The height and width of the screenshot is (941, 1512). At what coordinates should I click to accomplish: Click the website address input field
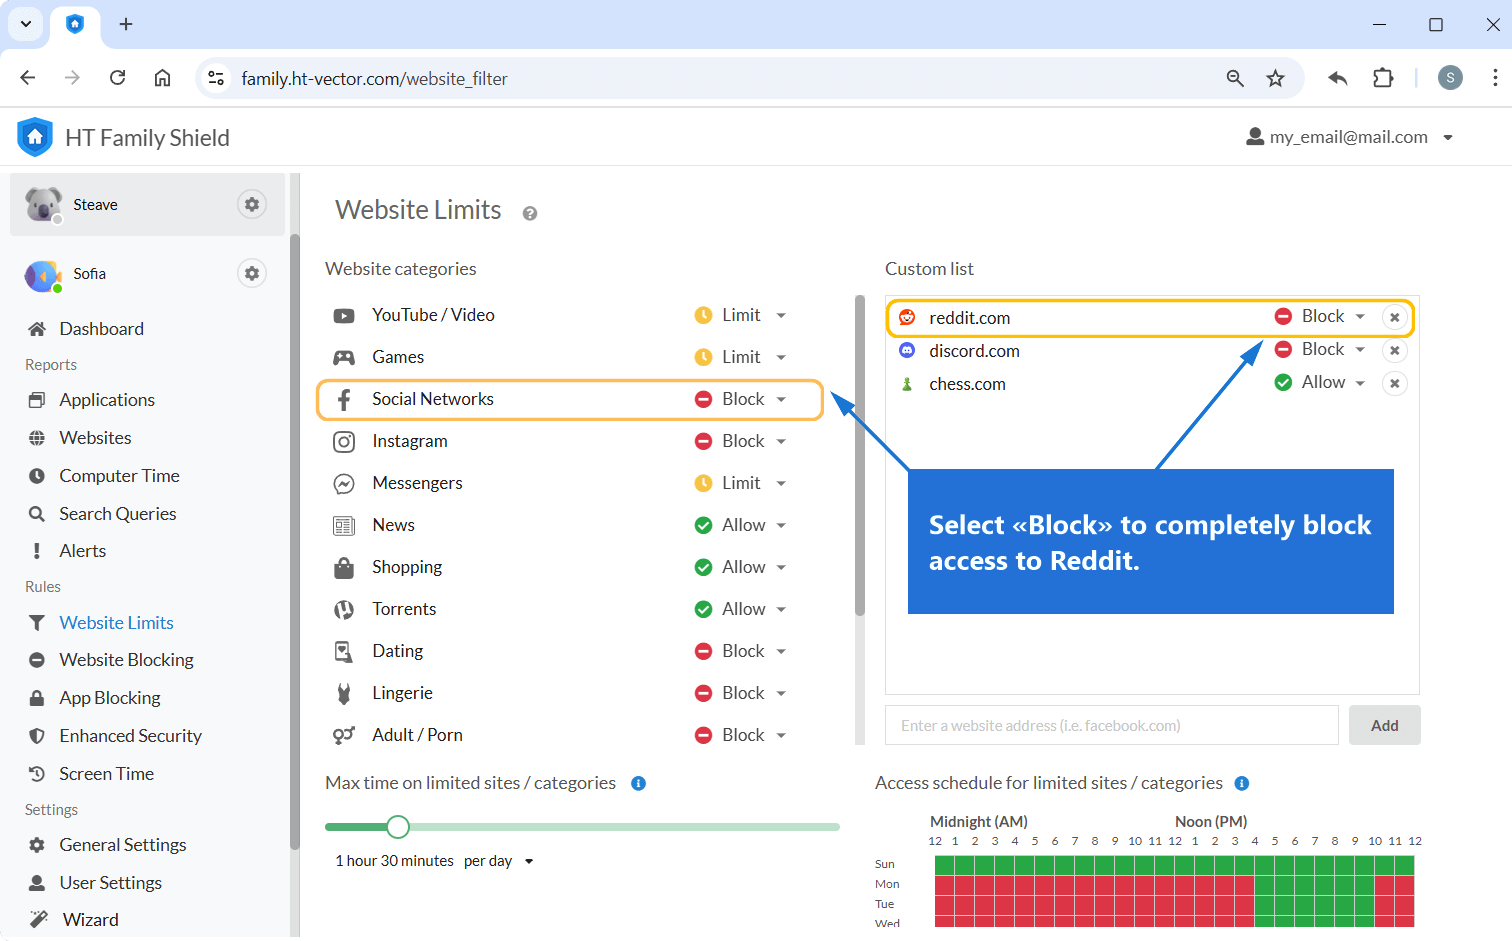tap(1111, 725)
